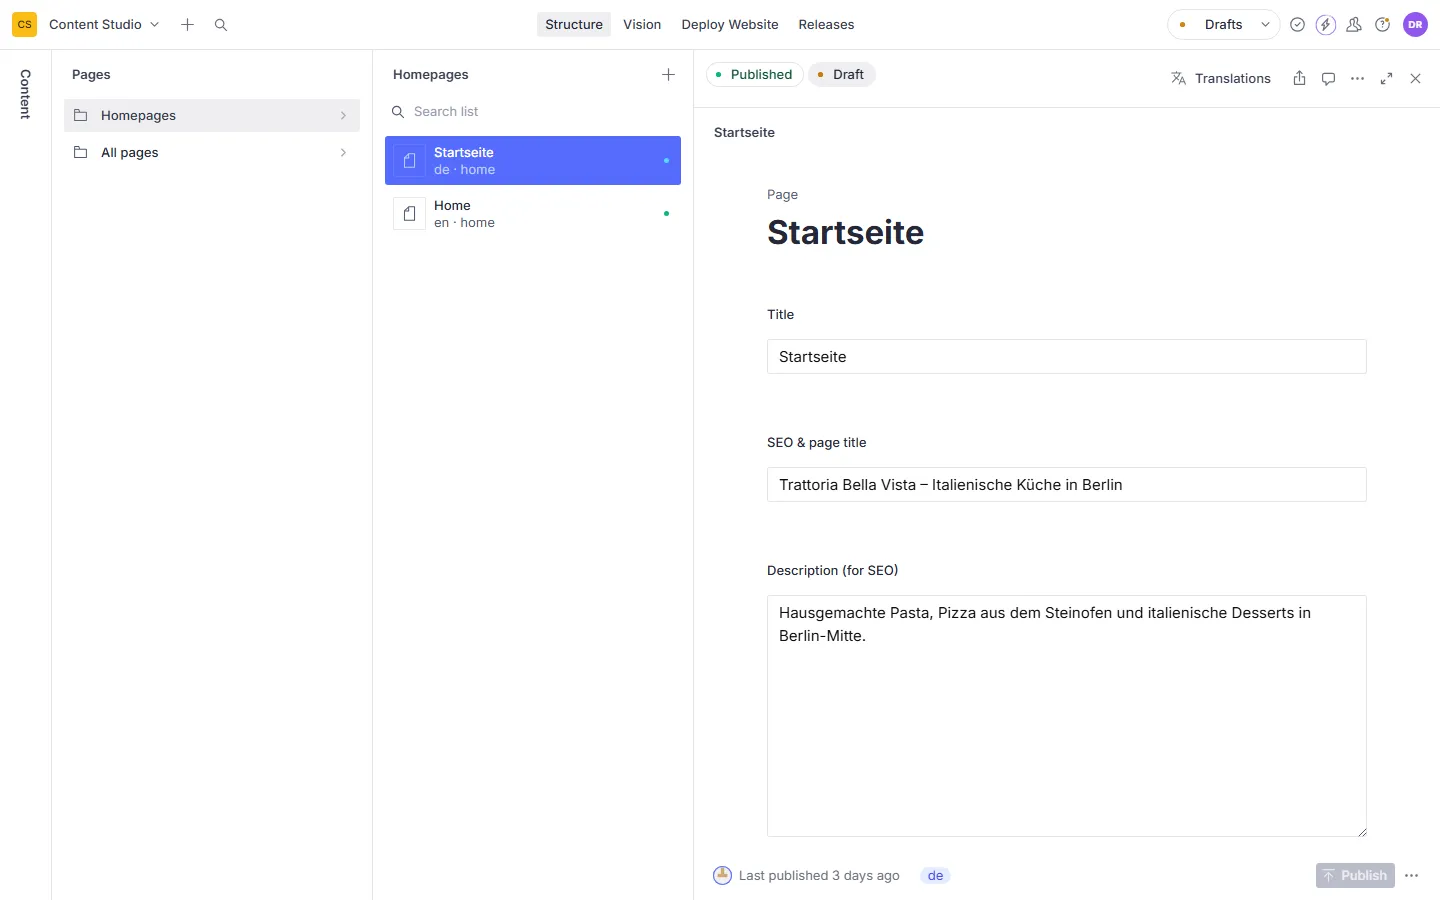1440x900 pixels.
Task: Open global search magnifier icon
Action: tap(221, 24)
